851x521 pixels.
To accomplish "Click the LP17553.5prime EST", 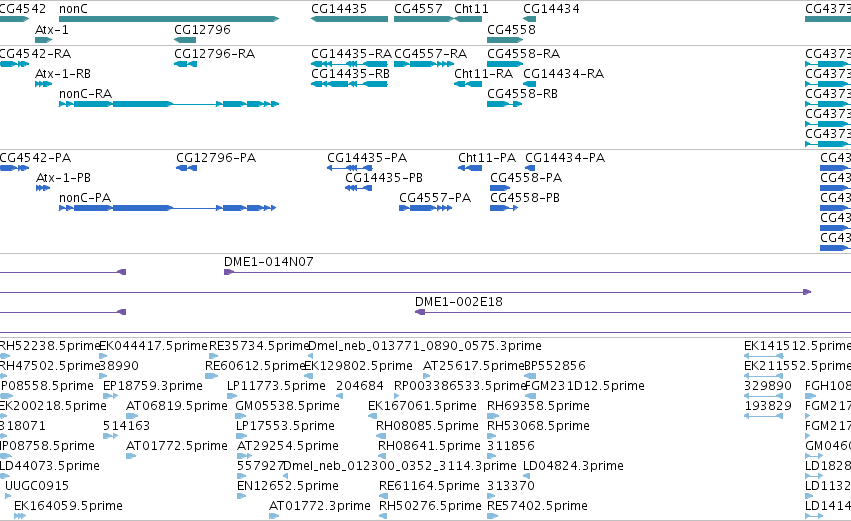I will [x=242, y=436].
